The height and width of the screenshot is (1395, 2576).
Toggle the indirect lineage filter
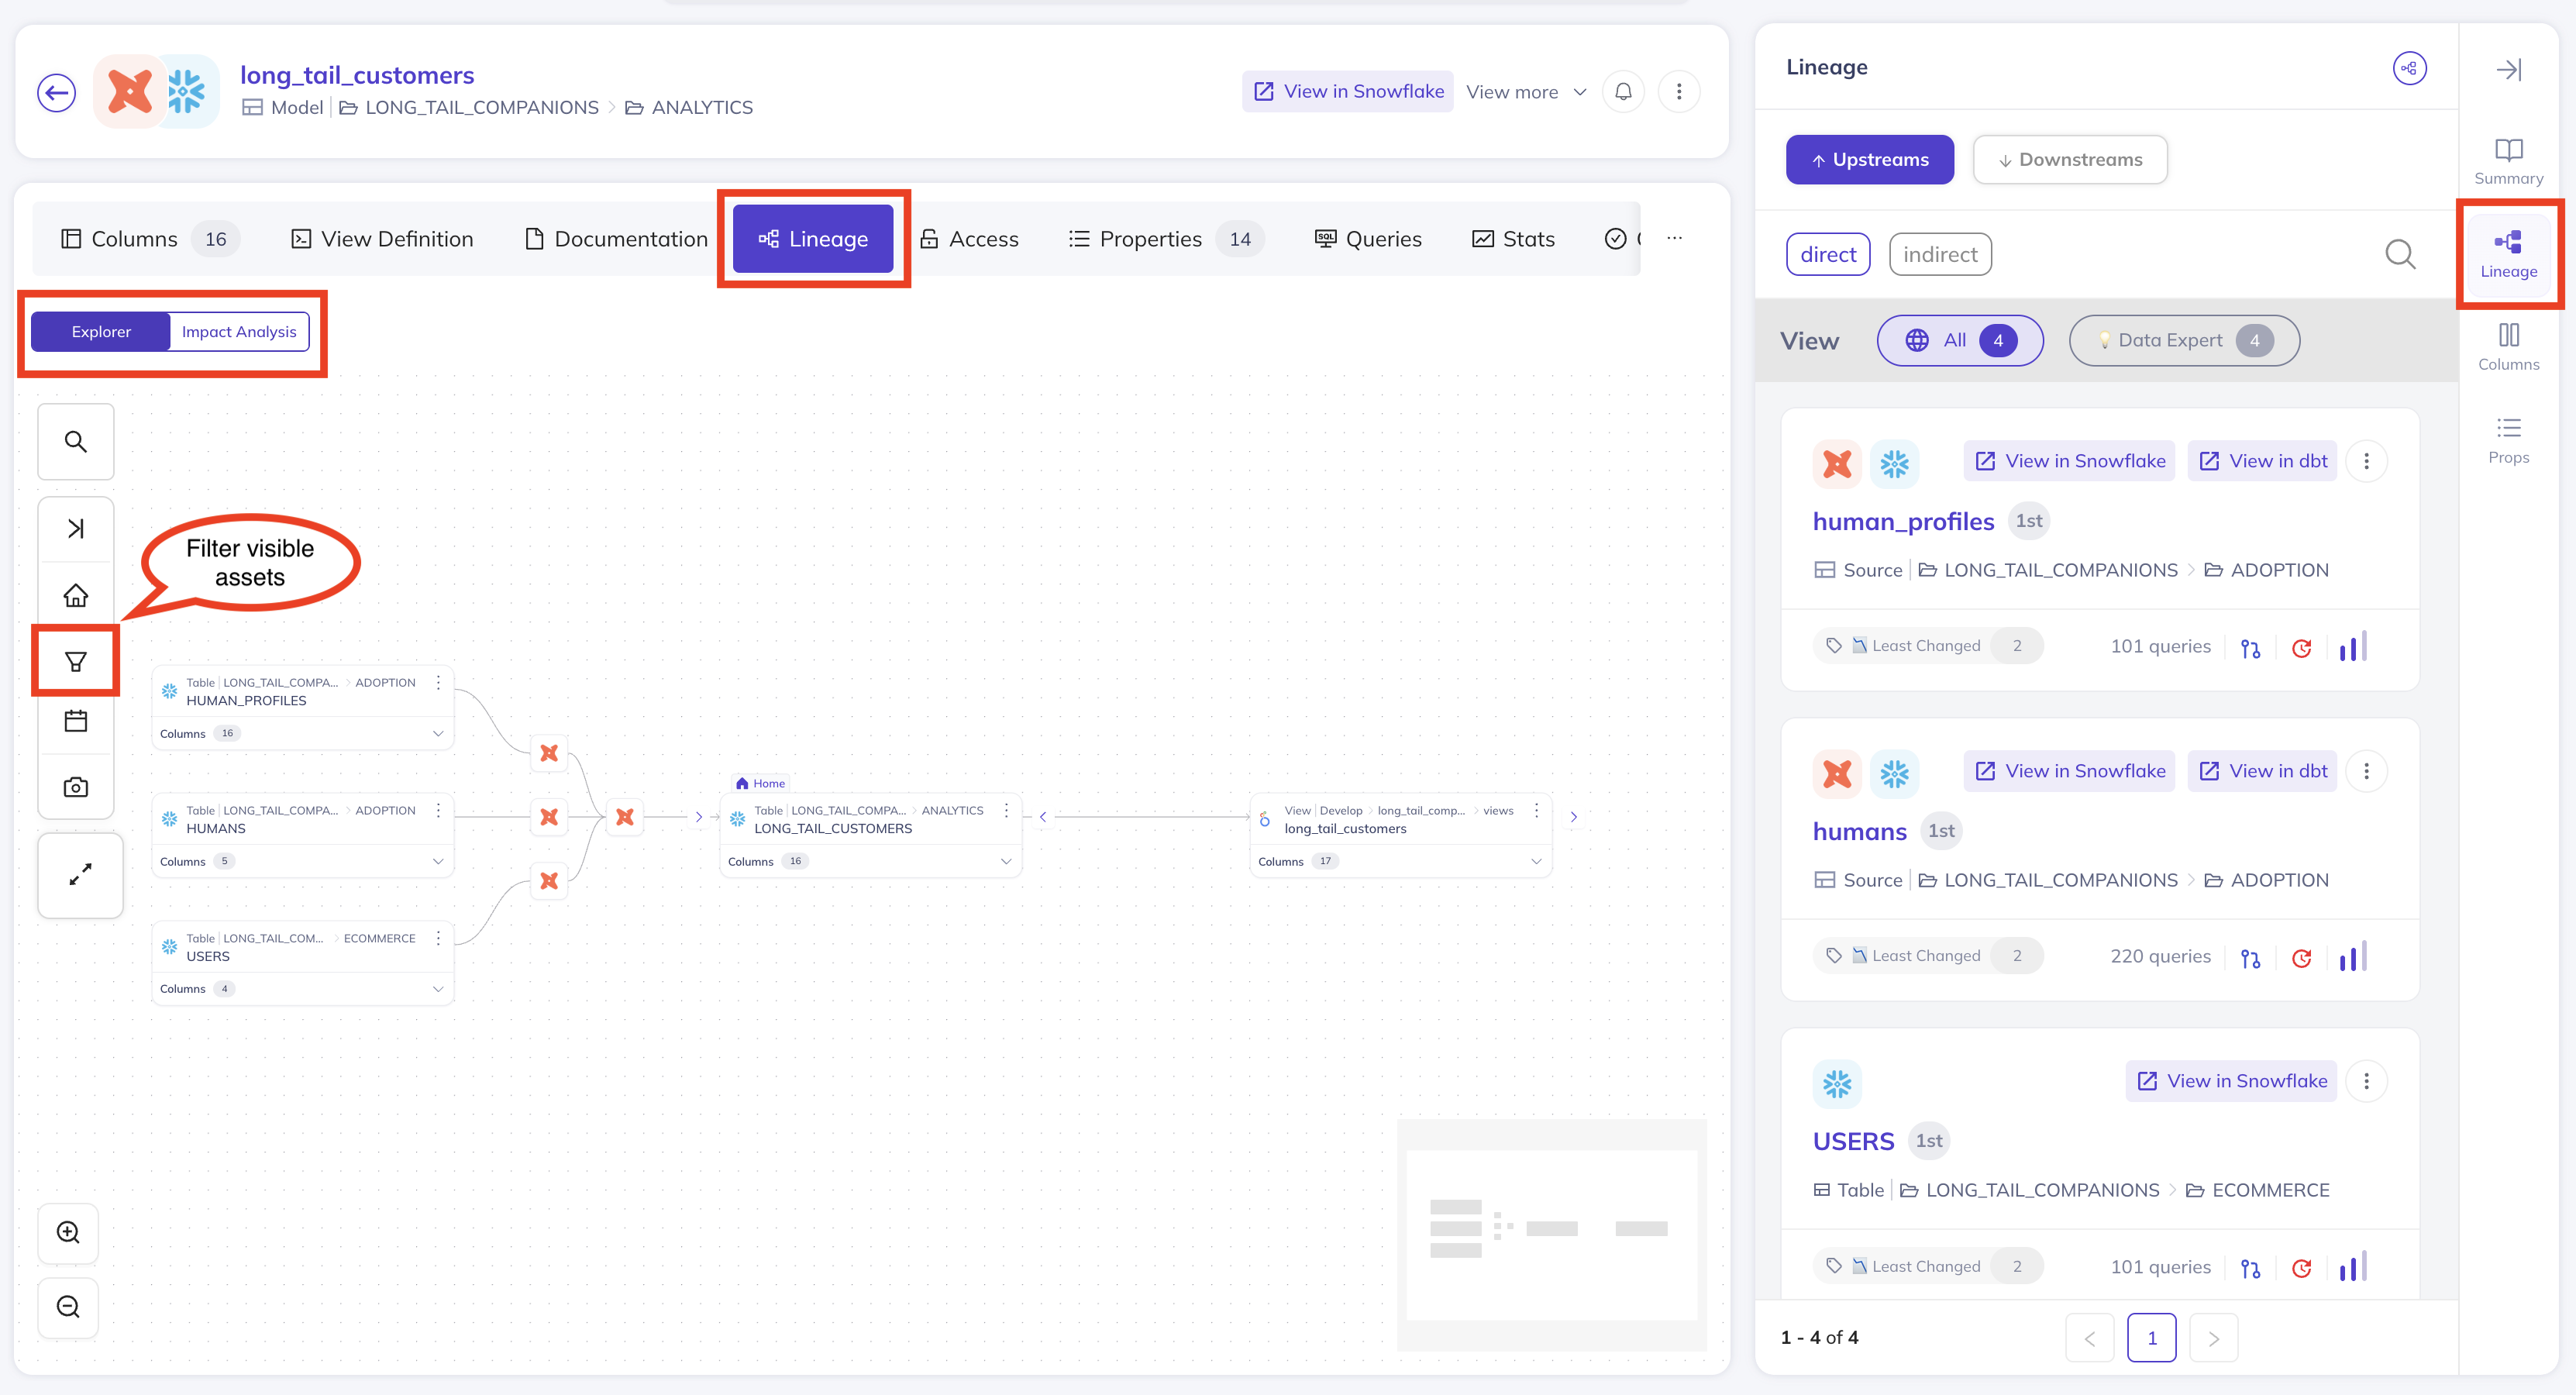pos(1940,254)
